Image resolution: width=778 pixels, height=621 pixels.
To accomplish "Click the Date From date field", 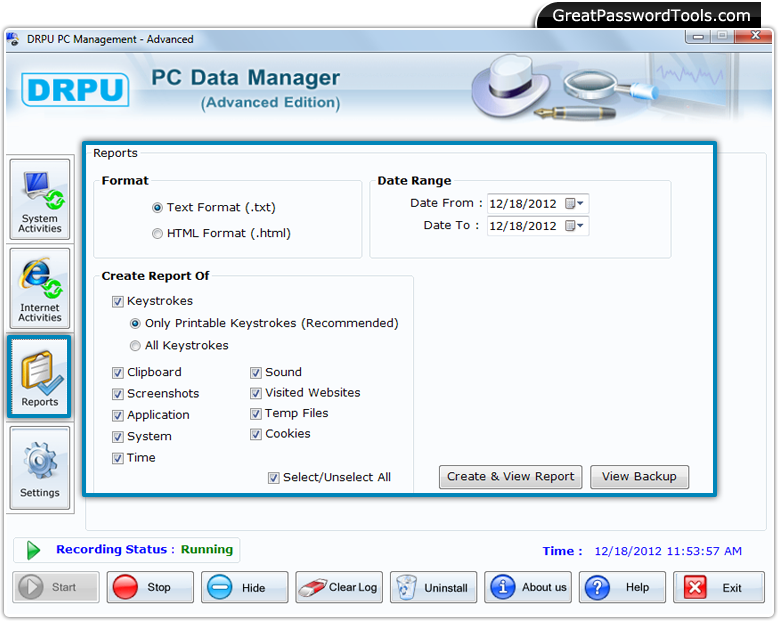I will (x=538, y=203).
